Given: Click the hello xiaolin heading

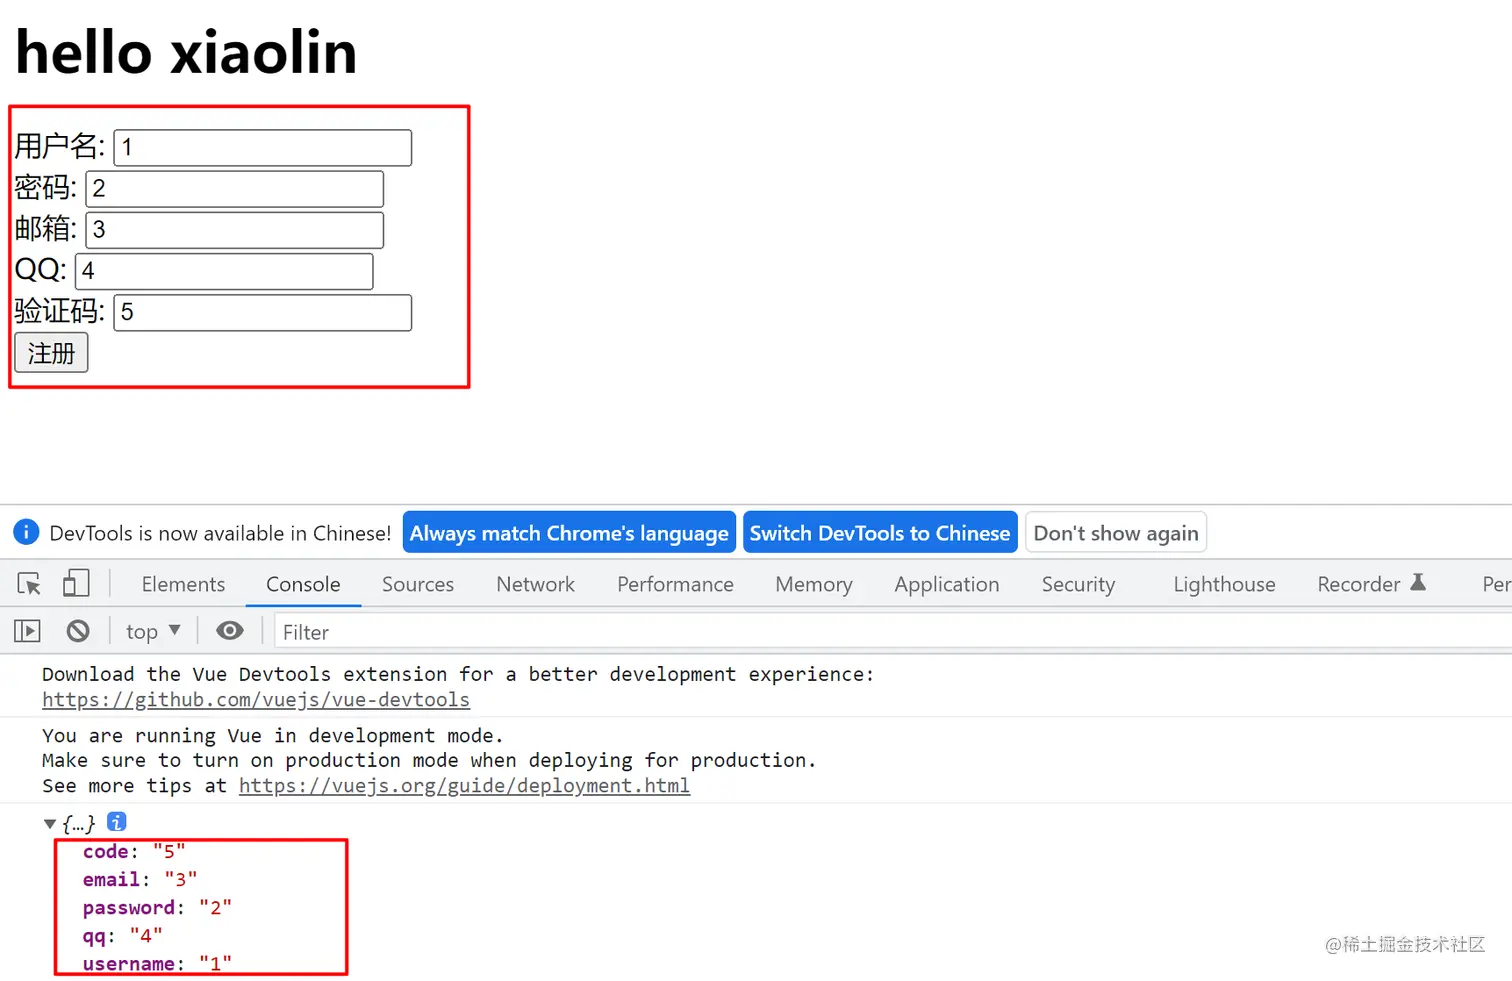Looking at the screenshot, I should [186, 52].
